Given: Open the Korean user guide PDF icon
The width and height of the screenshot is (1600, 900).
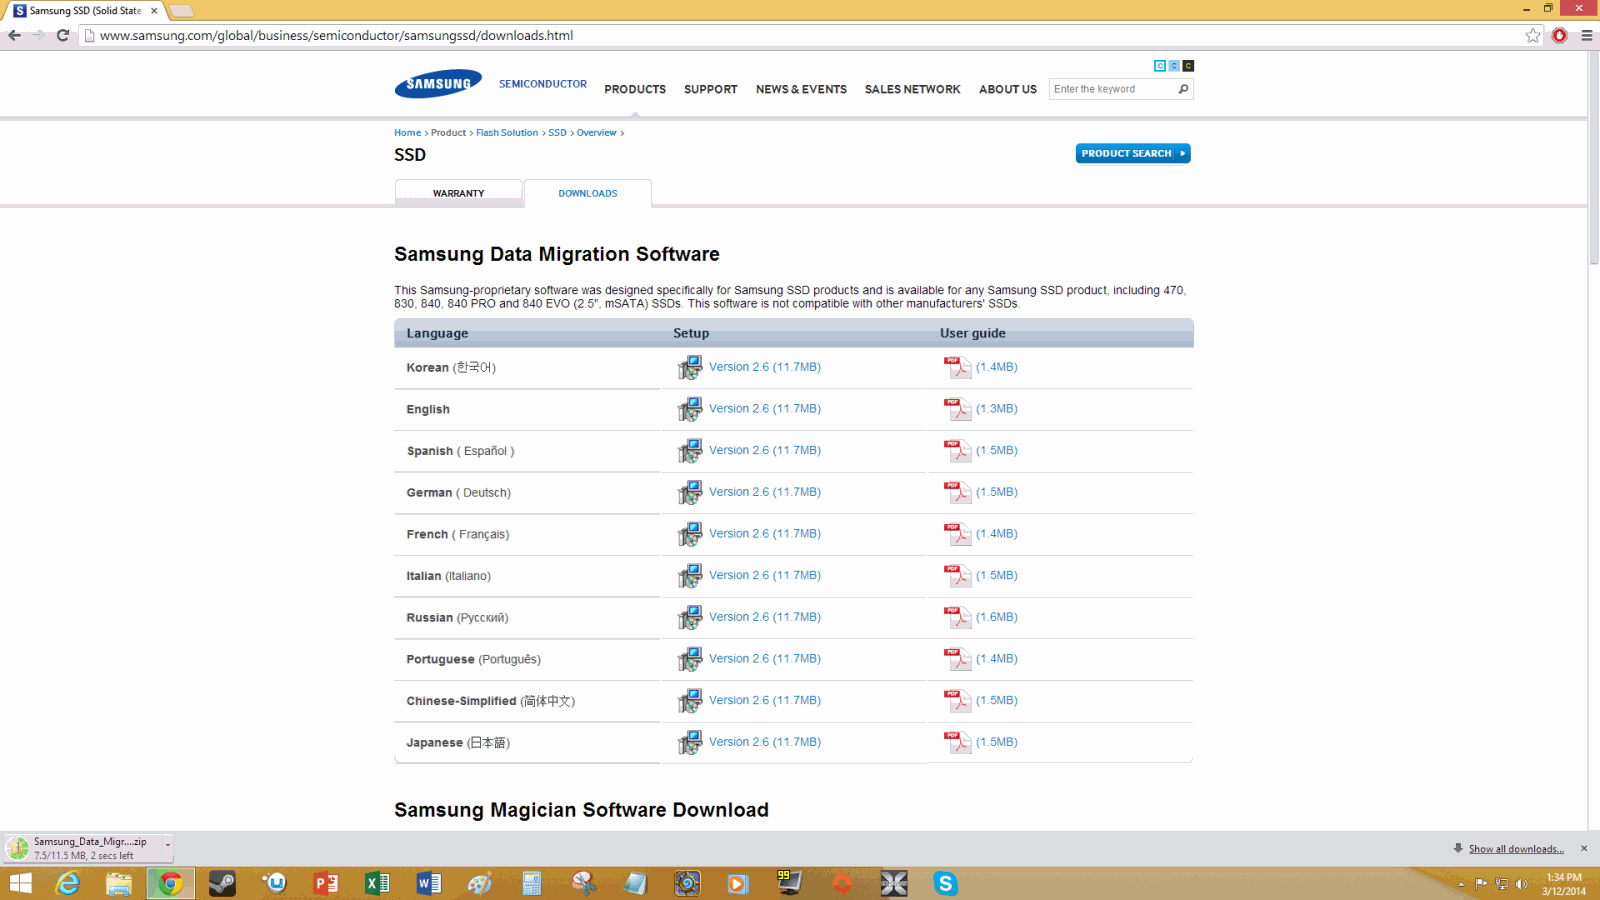Looking at the screenshot, I should (957, 368).
